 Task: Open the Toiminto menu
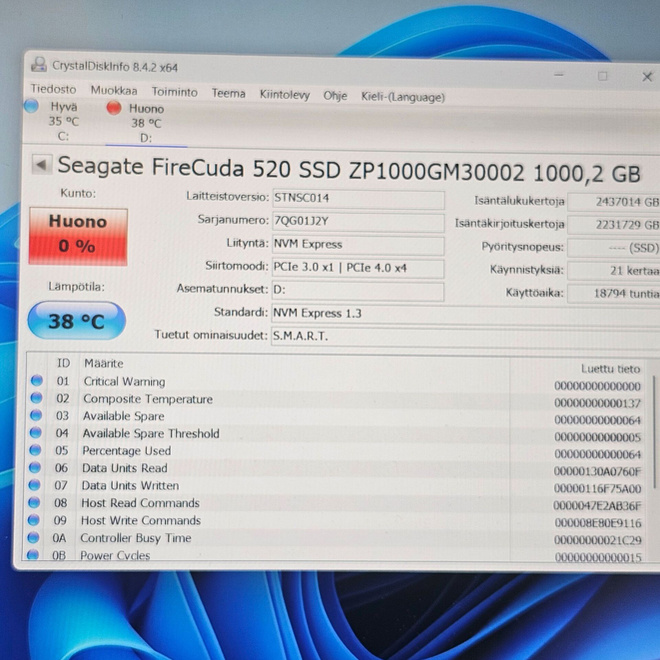coord(174,92)
